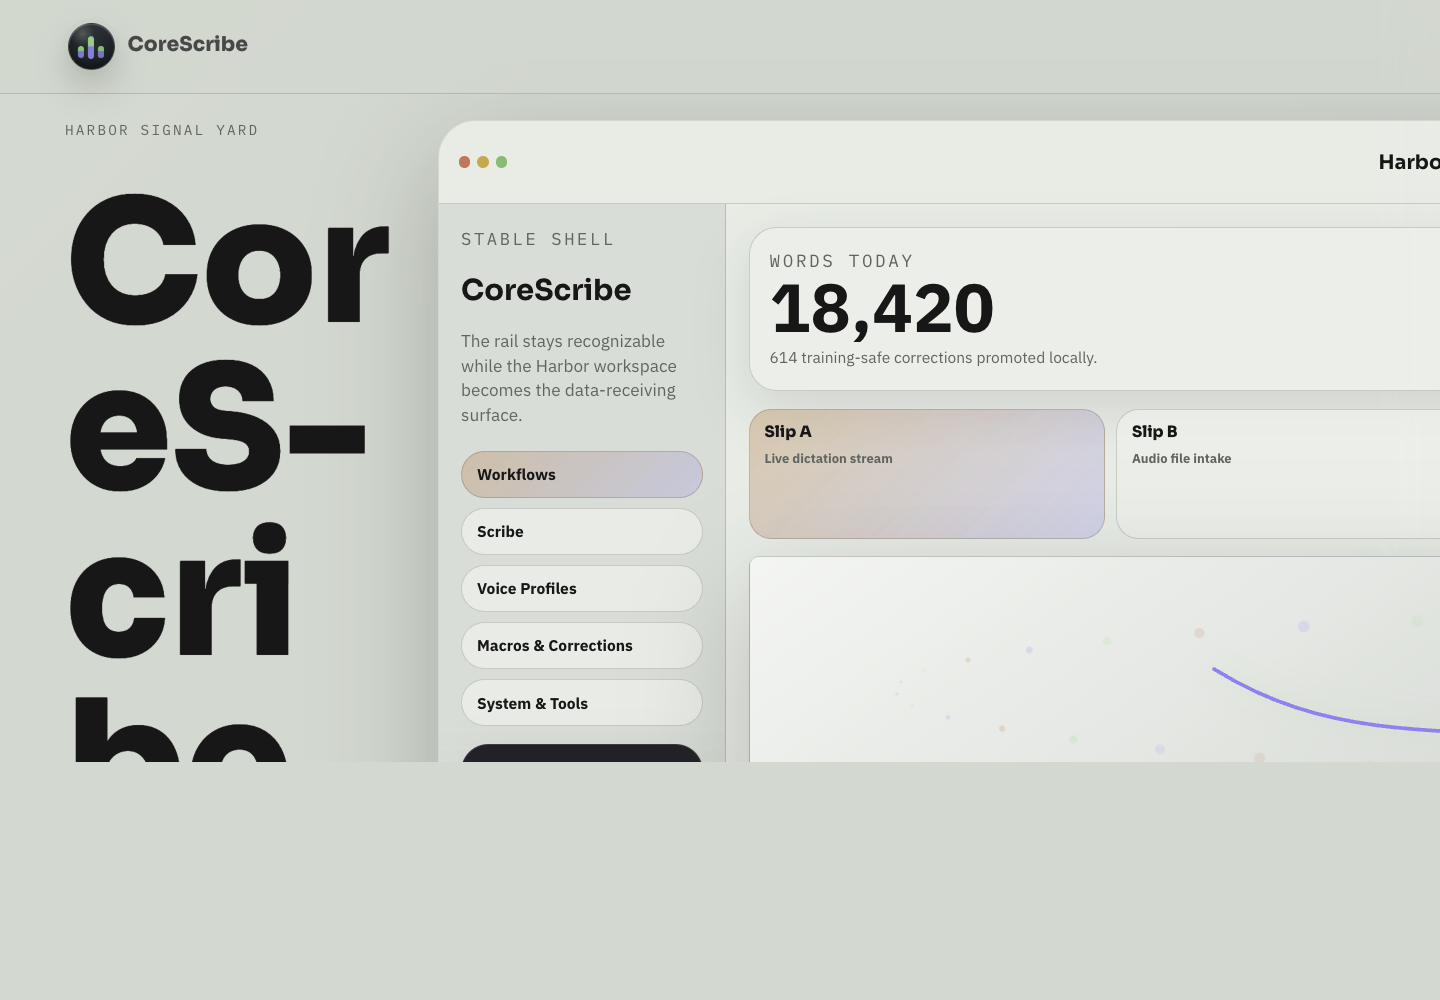Click the 18,420 words today value
Viewport: 1440px width, 1000px height.
[882, 309]
